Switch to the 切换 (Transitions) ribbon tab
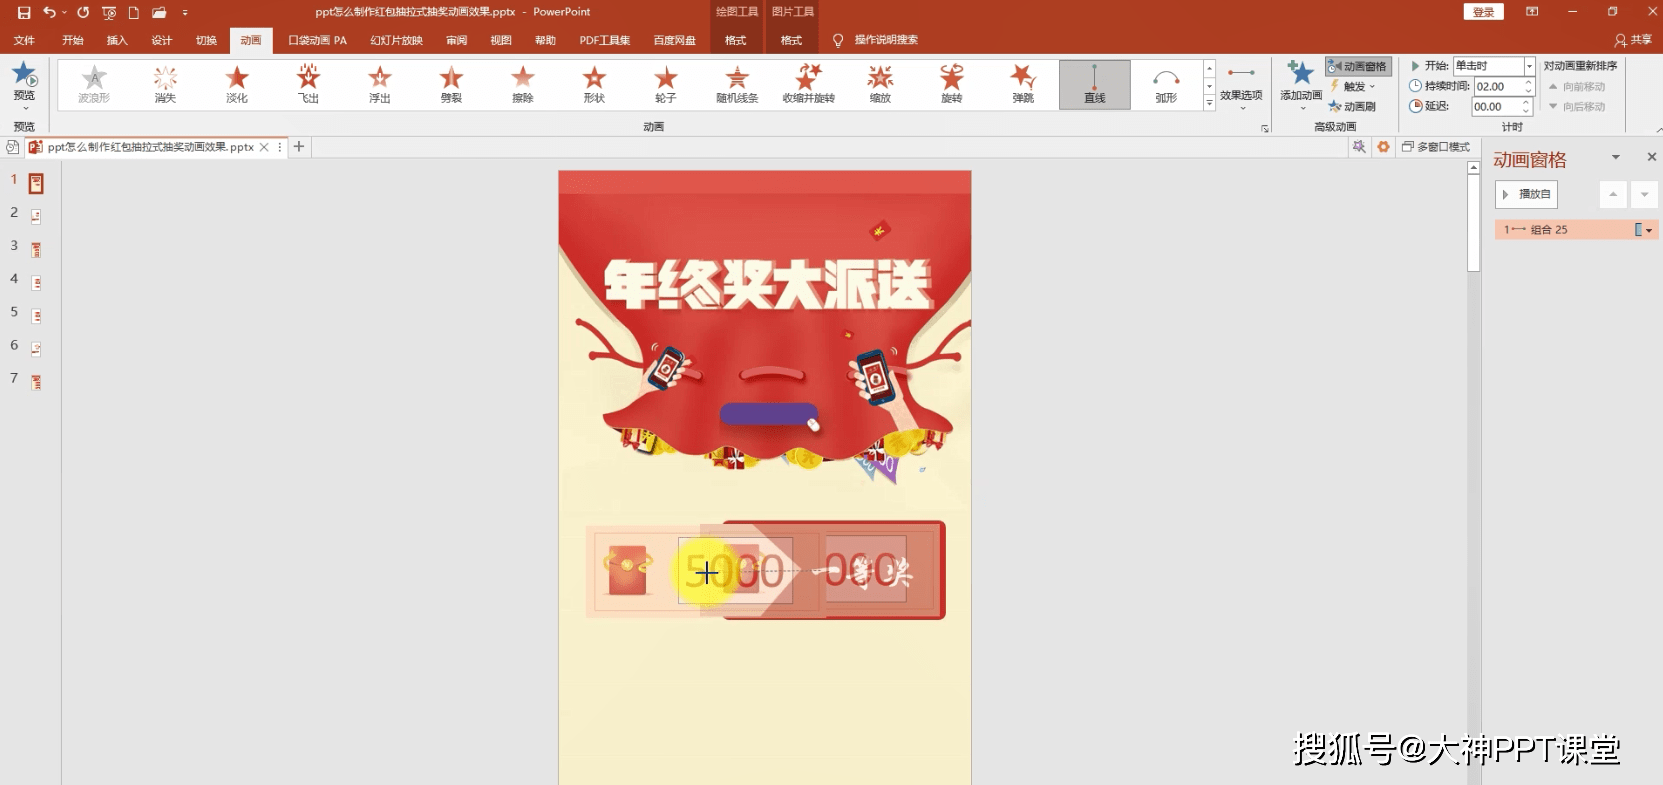The width and height of the screenshot is (1663, 785). (206, 40)
